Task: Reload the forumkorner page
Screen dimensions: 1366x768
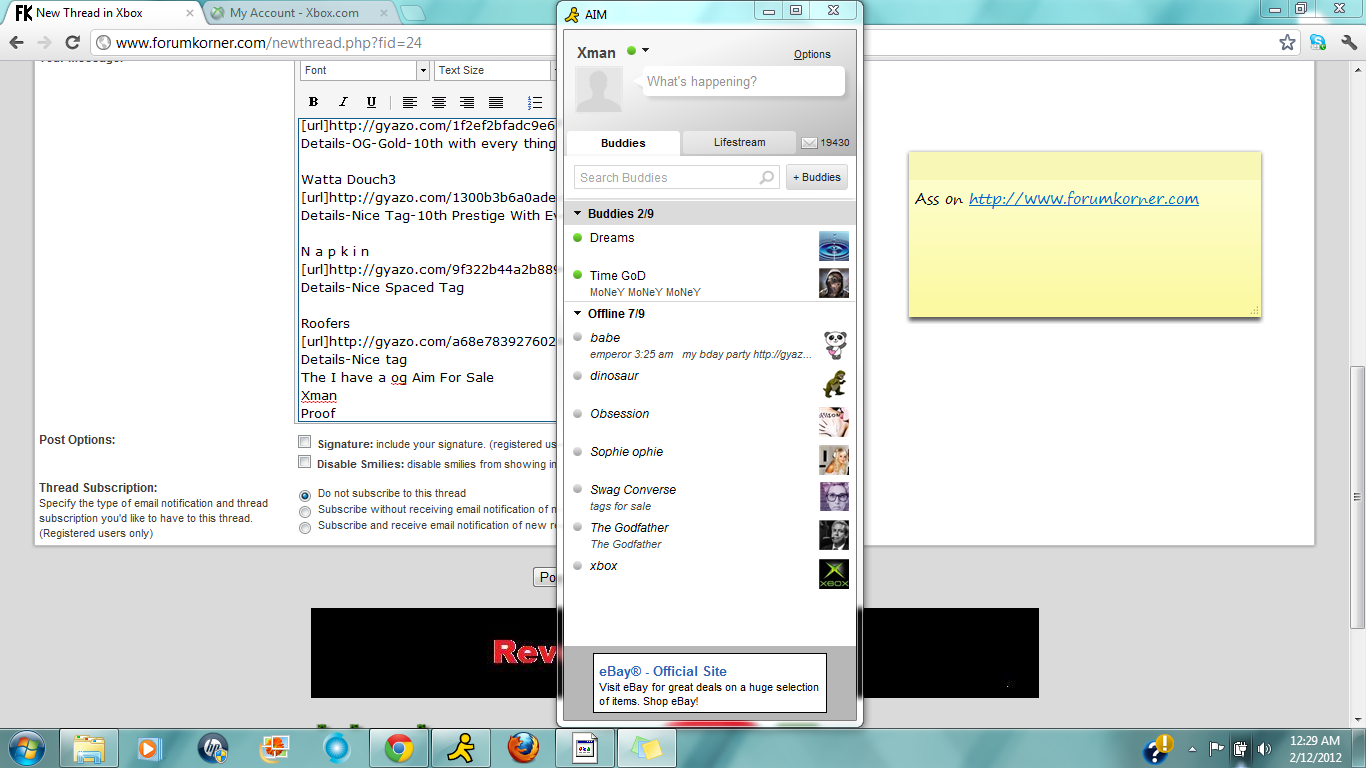Action: [72, 43]
